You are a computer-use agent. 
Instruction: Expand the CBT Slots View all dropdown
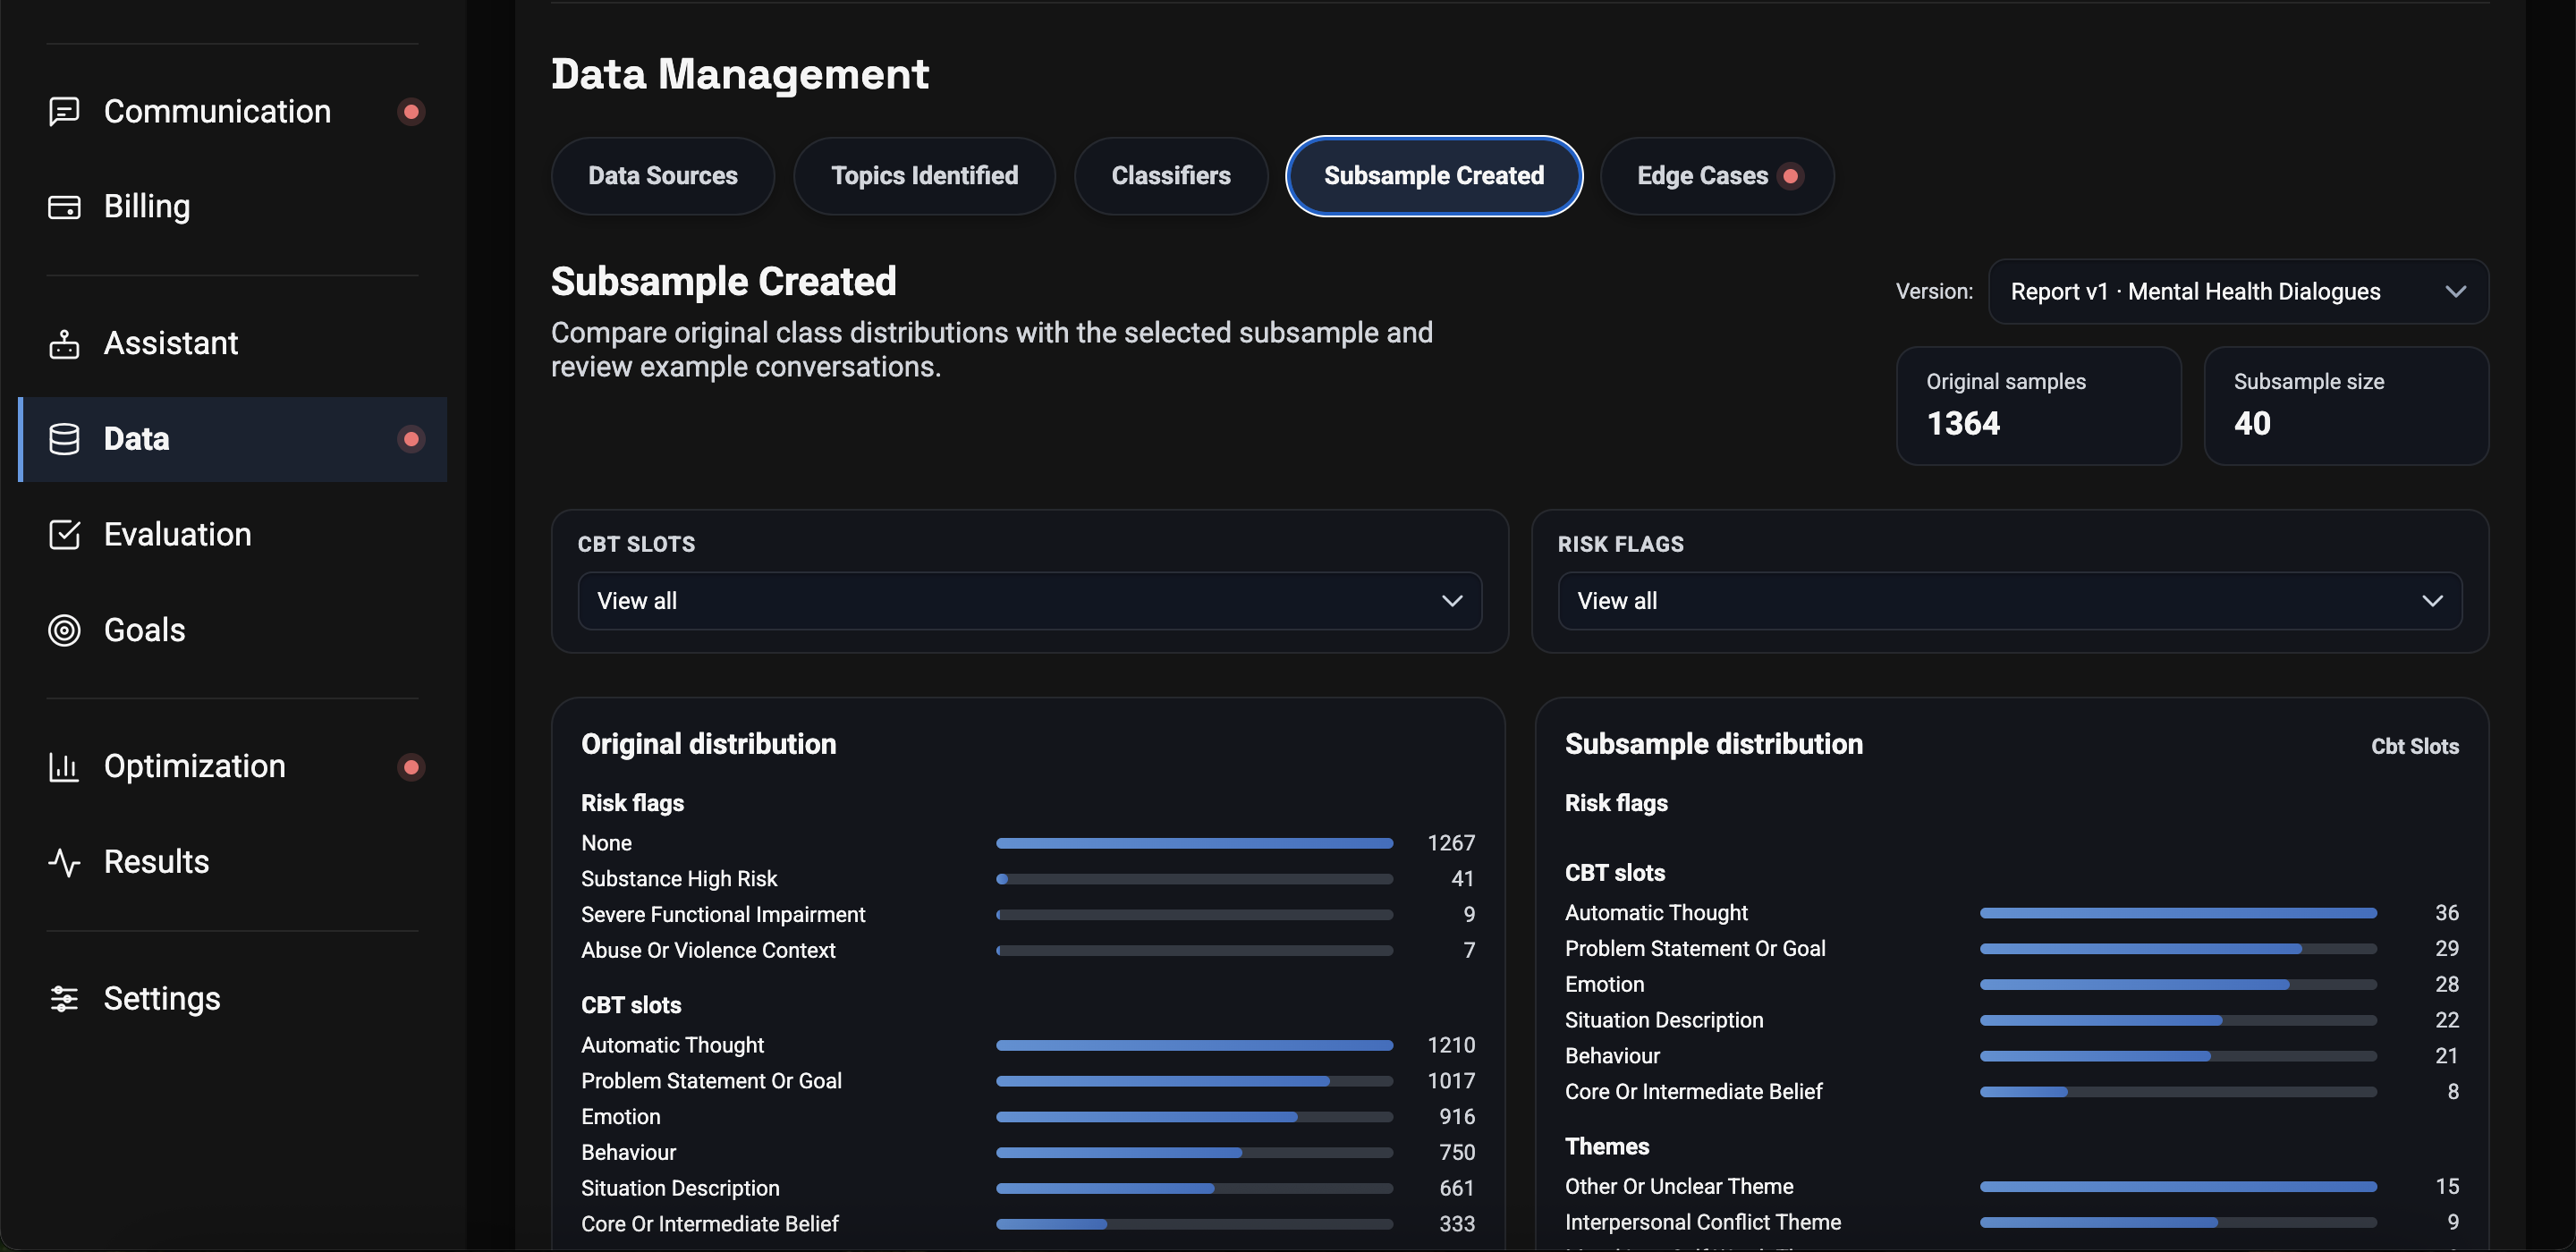[1029, 601]
